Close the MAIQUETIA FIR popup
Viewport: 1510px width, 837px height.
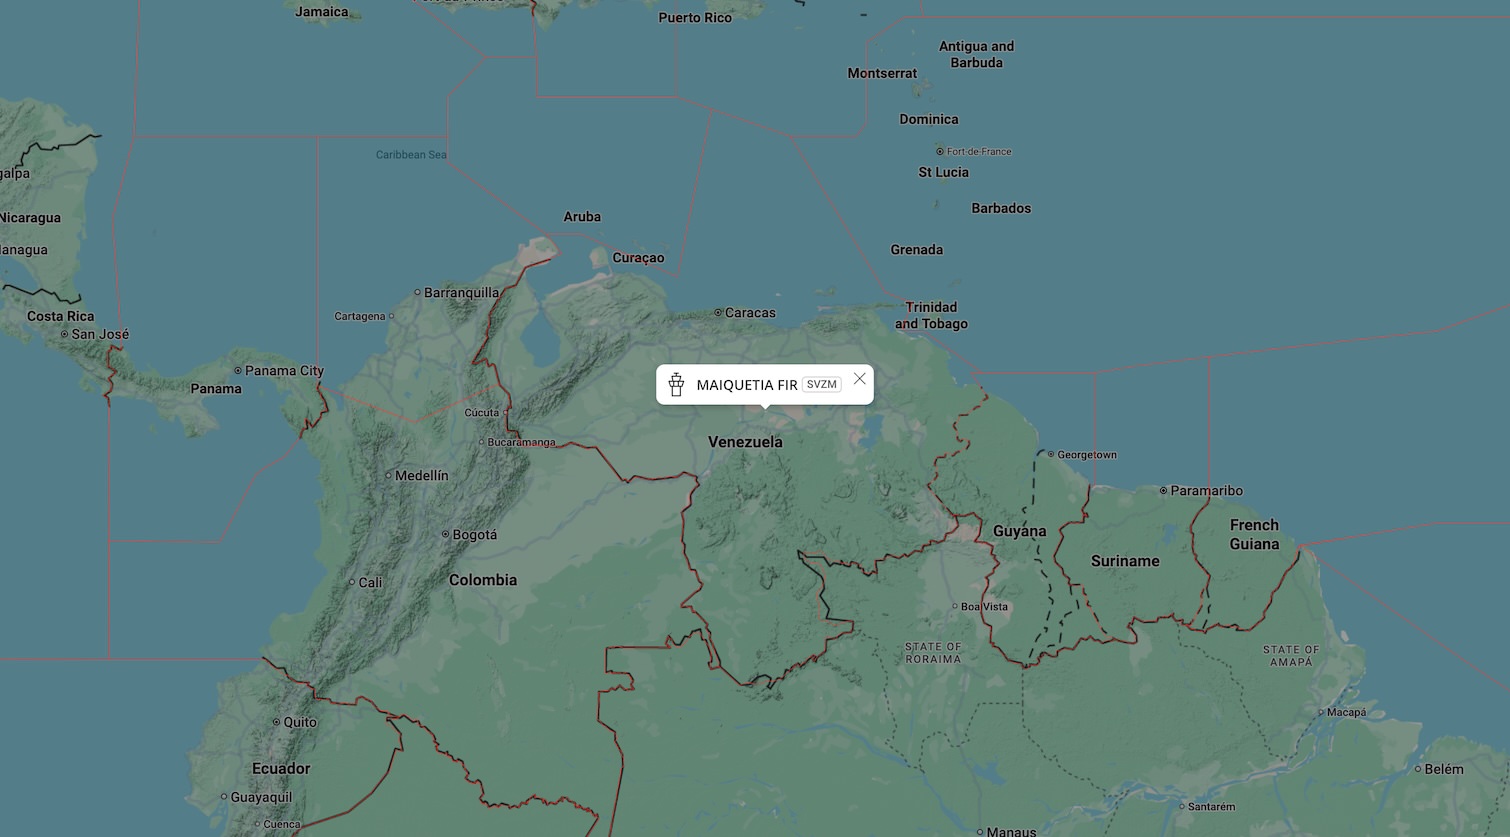[859, 379]
